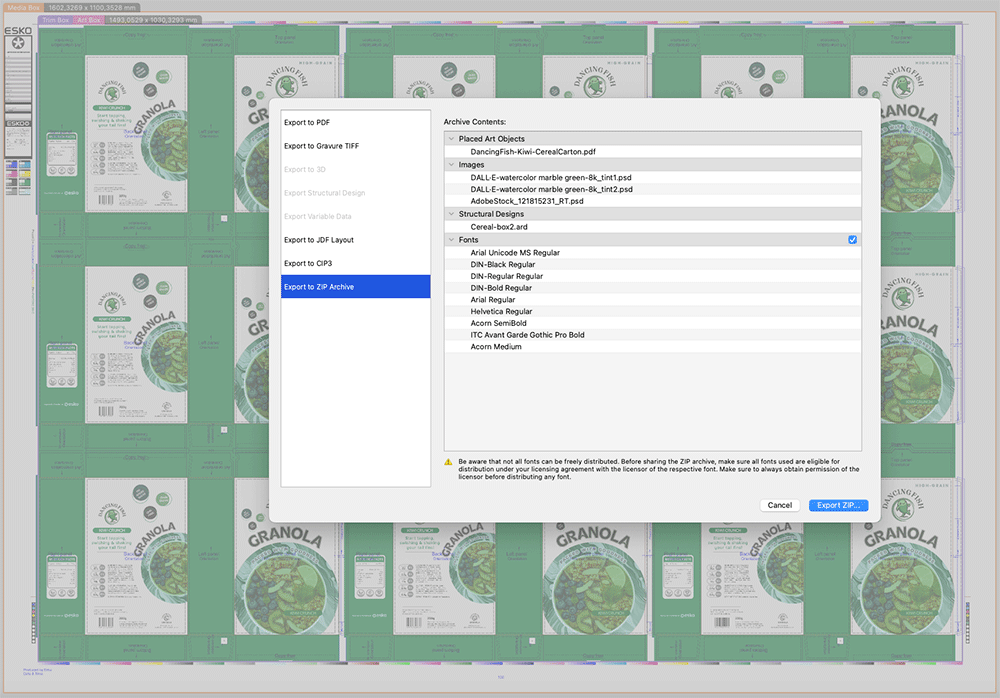
Task: Click the Export ZIP... button
Action: pyautogui.click(x=838, y=505)
